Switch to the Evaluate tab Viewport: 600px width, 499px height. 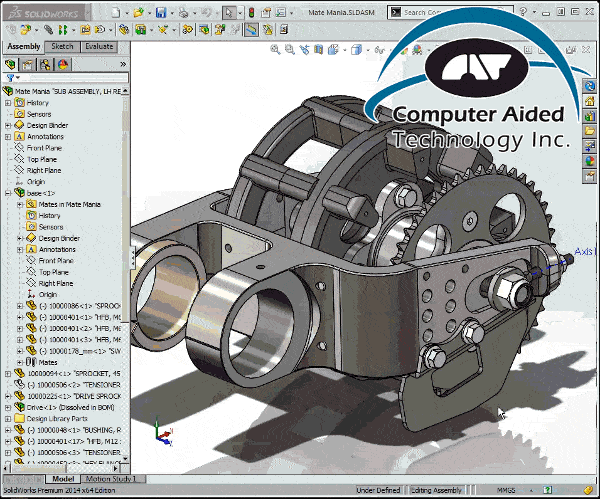click(x=99, y=47)
